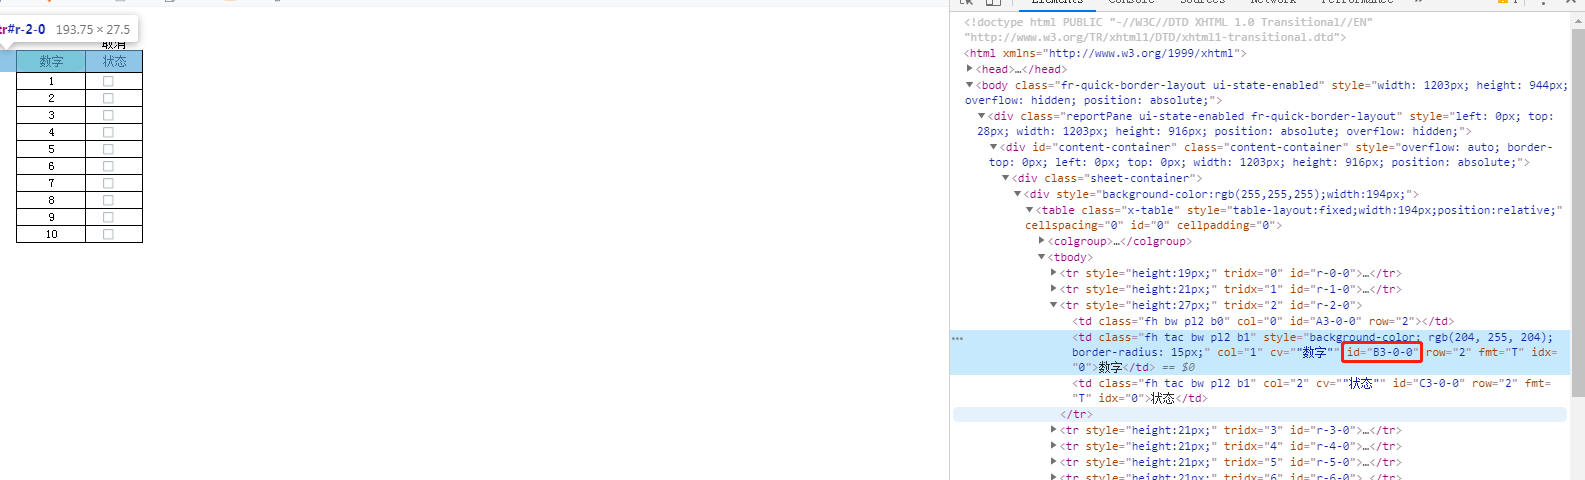Collapse the tr r-2-0 node

coord(1053,305)
